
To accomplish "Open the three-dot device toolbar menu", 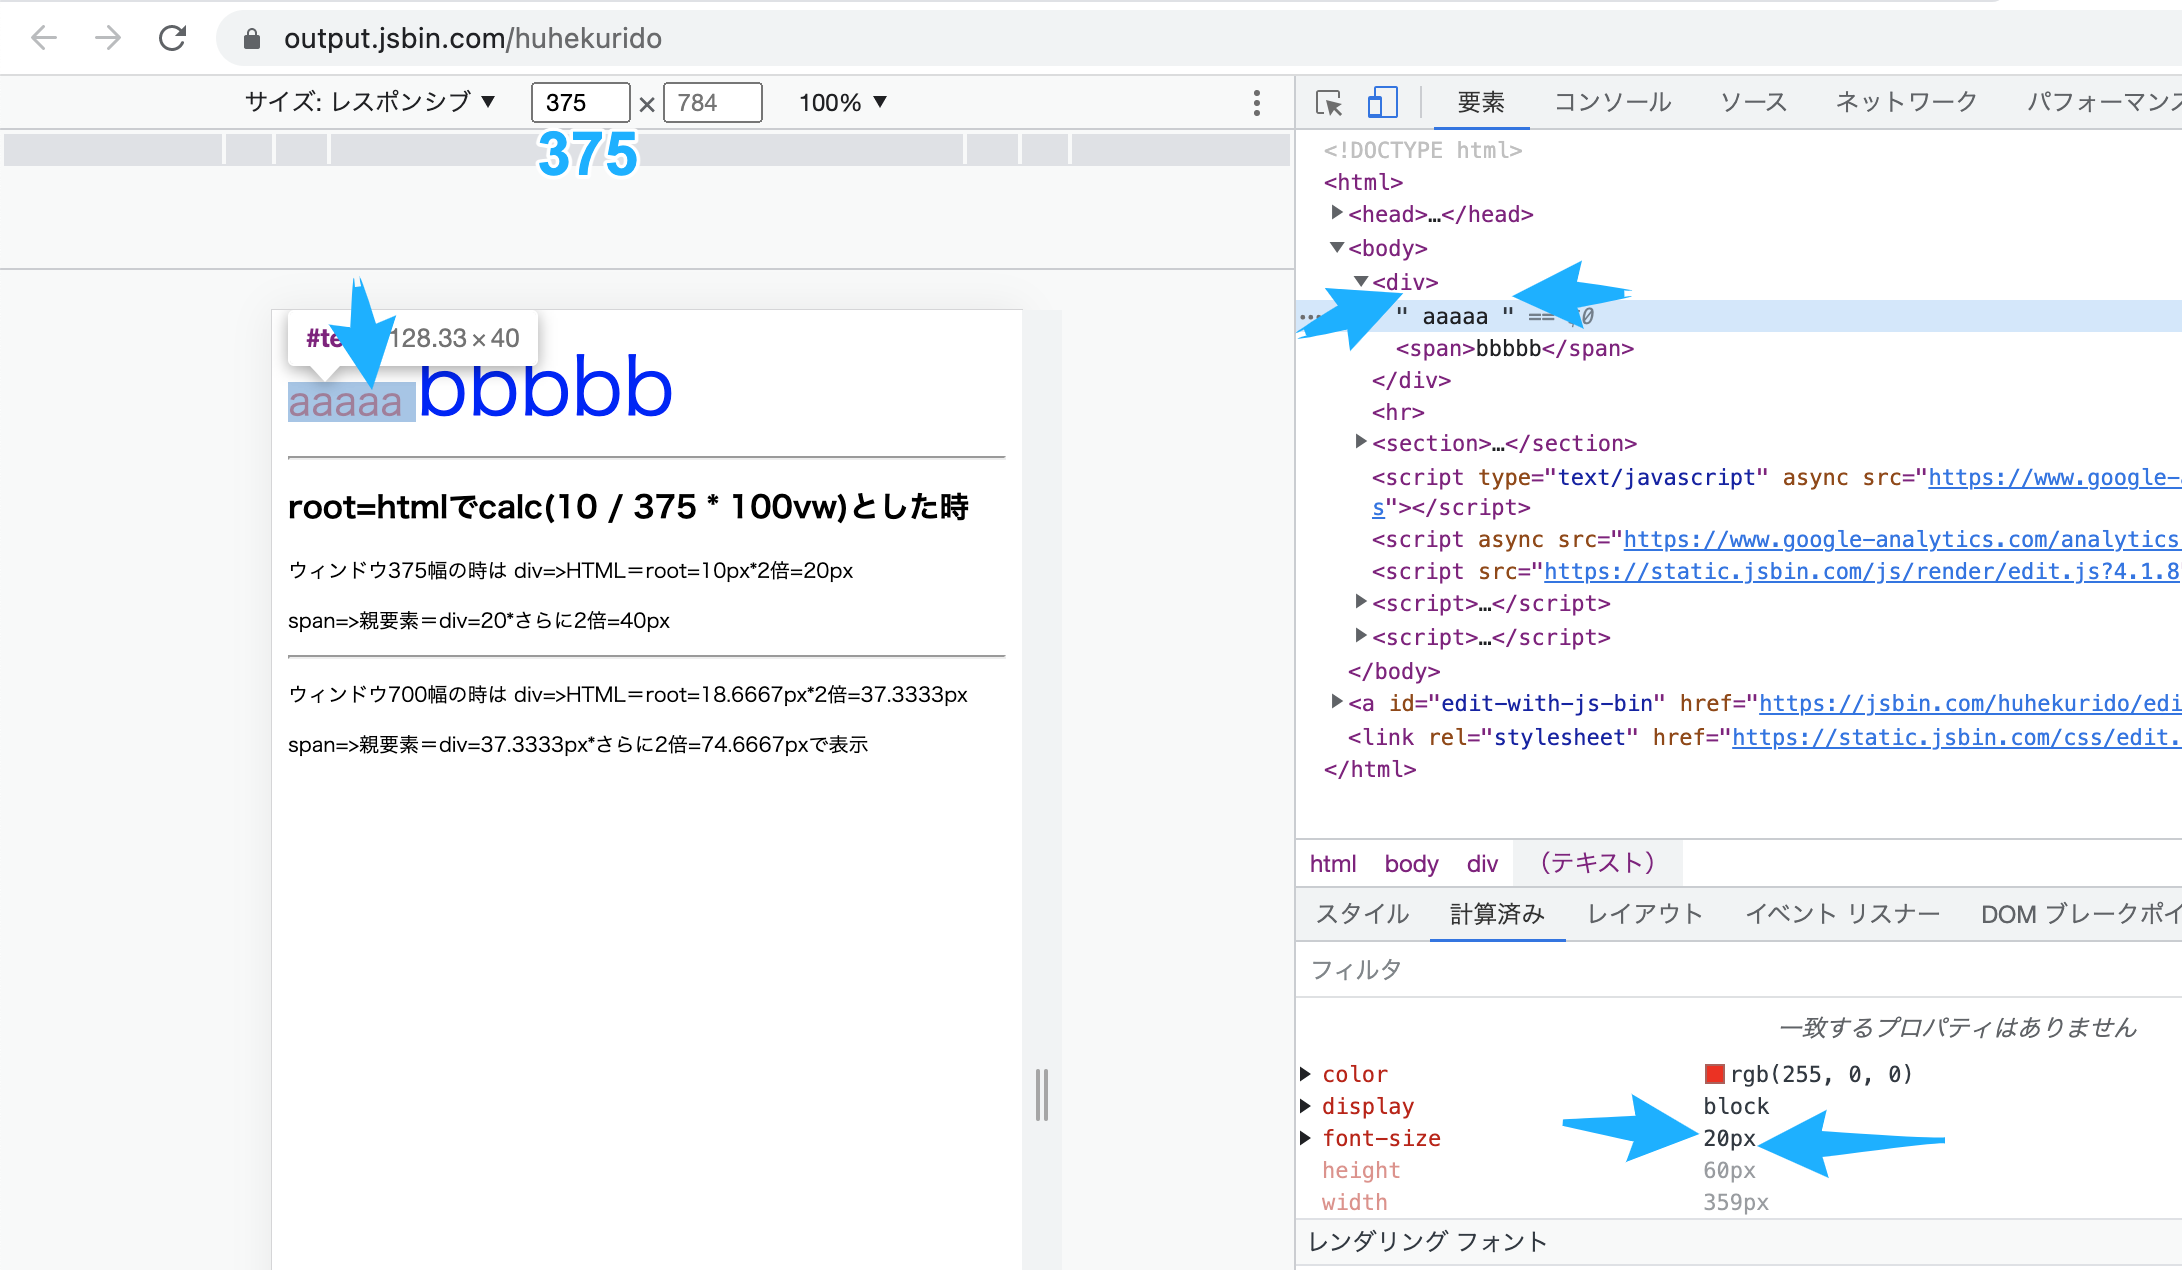I will tap(1257, 102).
